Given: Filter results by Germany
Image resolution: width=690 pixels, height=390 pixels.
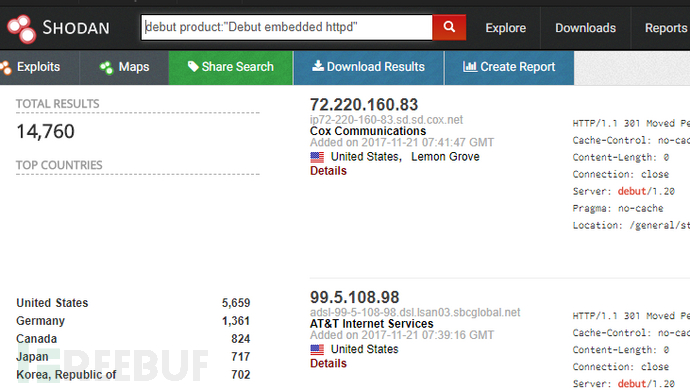Looking at the screenshot, I should coord(40,321).
